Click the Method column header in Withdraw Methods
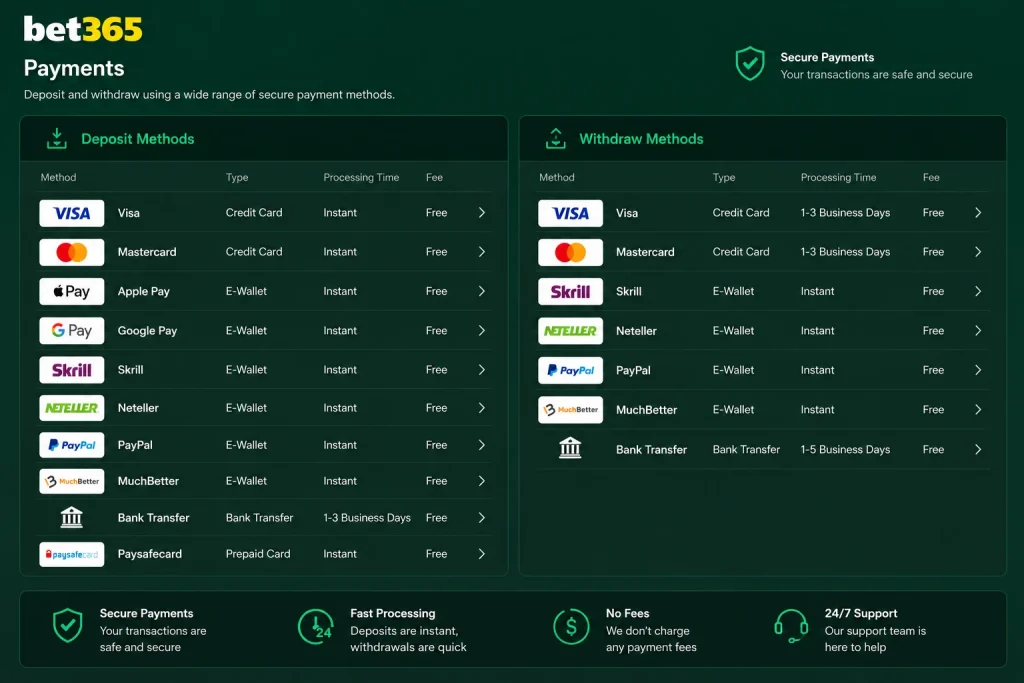 (x=557, y=178)
